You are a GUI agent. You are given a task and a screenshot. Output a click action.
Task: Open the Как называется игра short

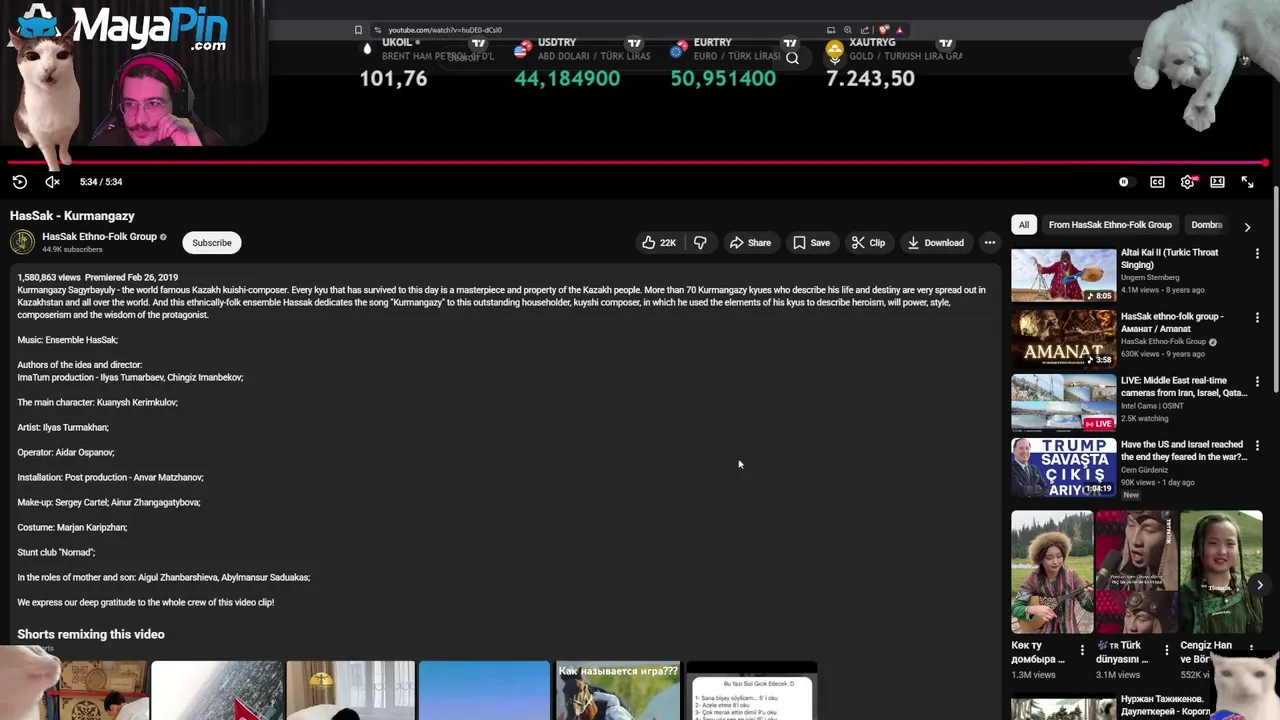point(617,690)
